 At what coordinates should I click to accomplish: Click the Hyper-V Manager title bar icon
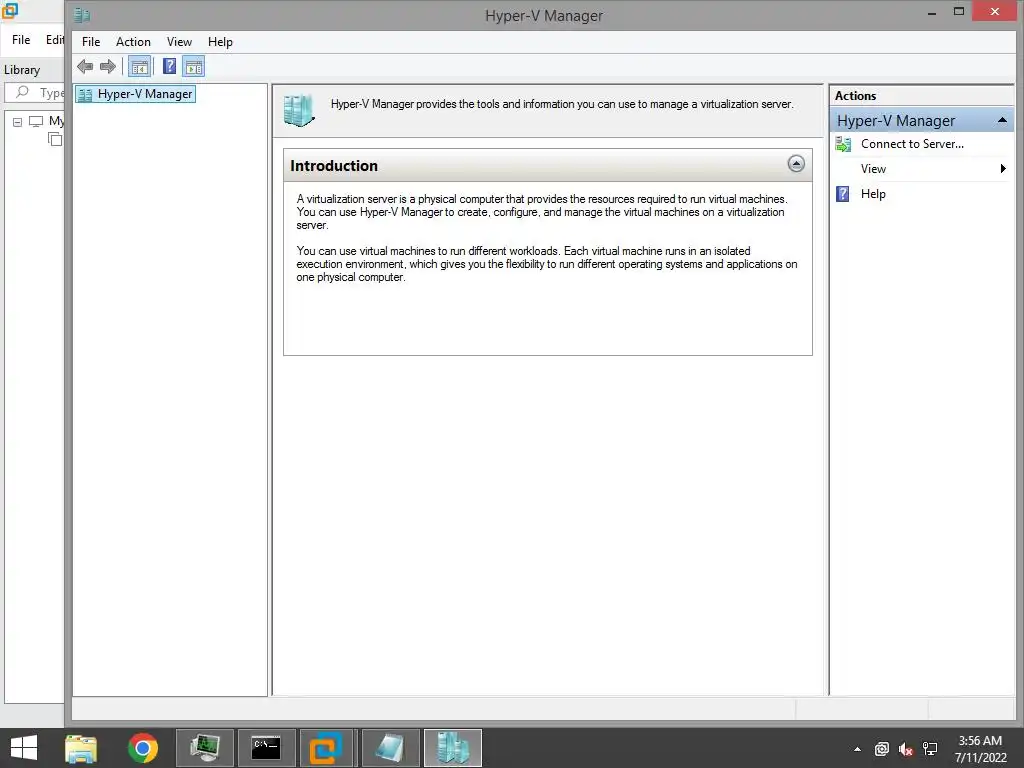tap(82, 15)
